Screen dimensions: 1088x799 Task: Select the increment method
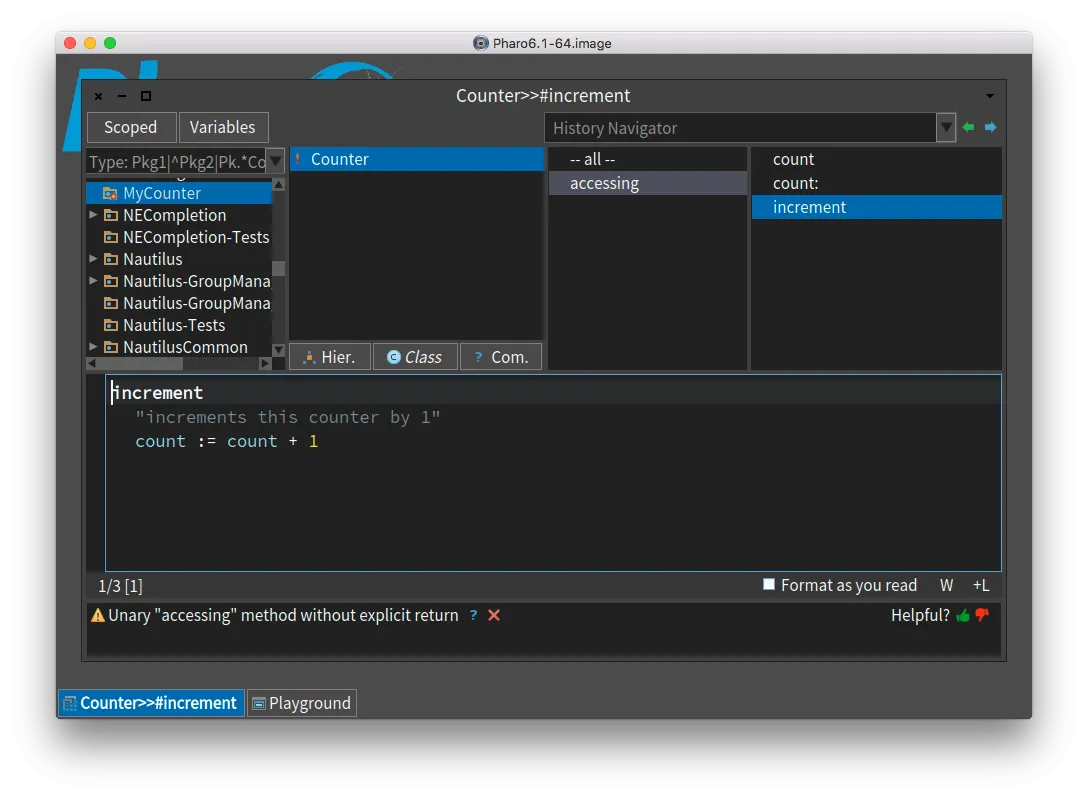click(876, 207)
